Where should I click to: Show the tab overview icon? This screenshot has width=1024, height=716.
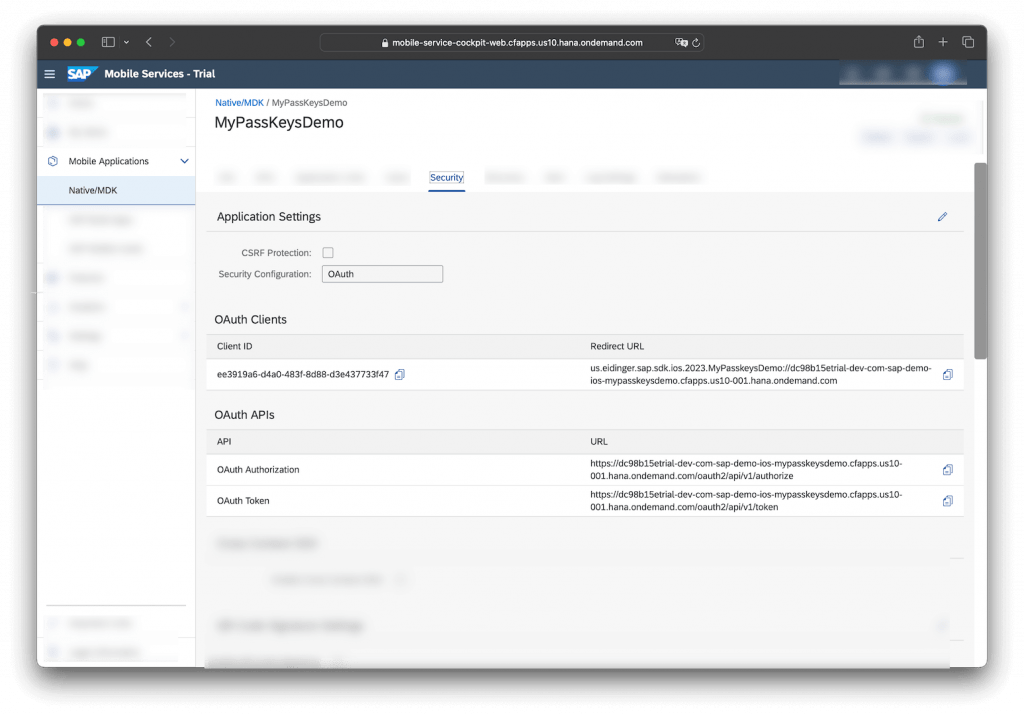point(968,42)
